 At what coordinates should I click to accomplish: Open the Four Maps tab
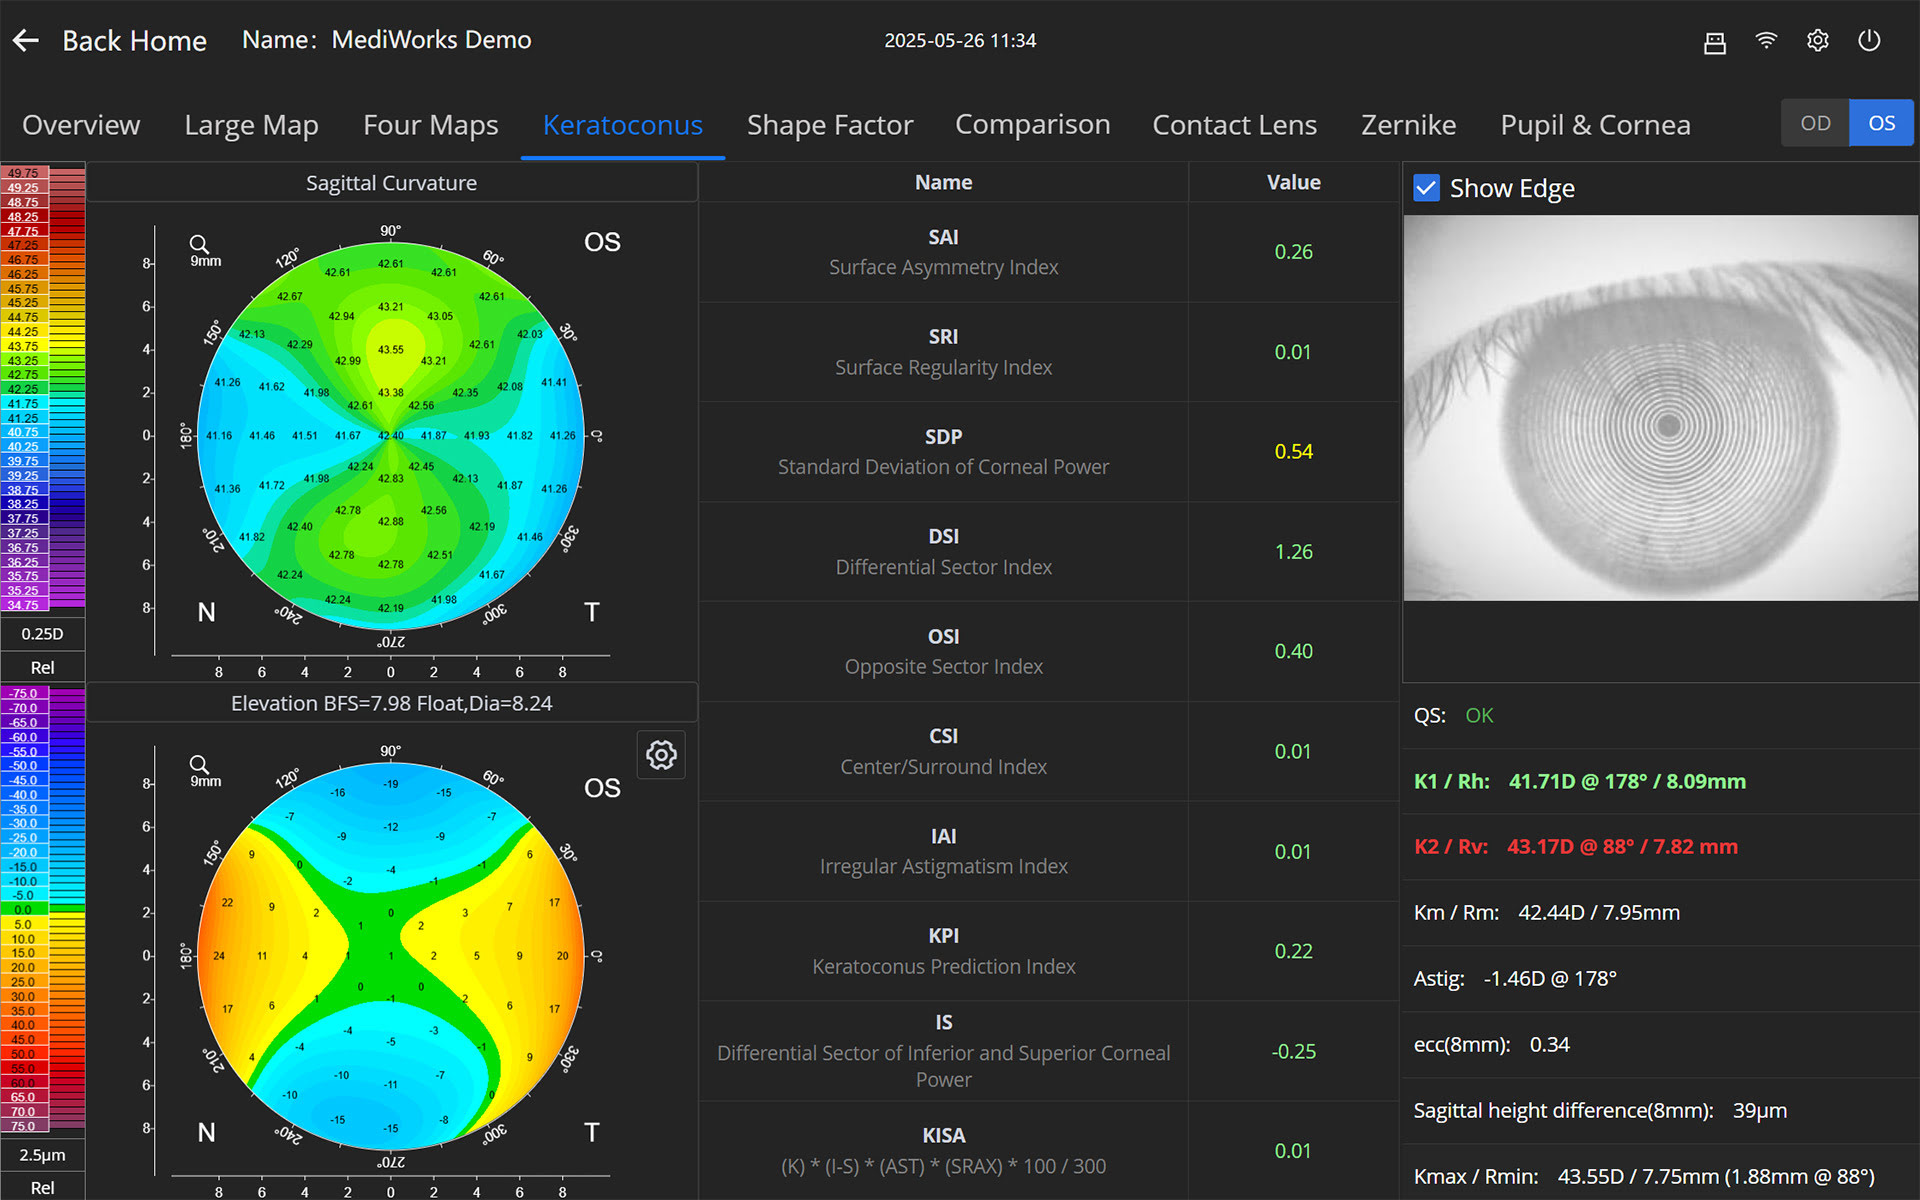(430, 125)
